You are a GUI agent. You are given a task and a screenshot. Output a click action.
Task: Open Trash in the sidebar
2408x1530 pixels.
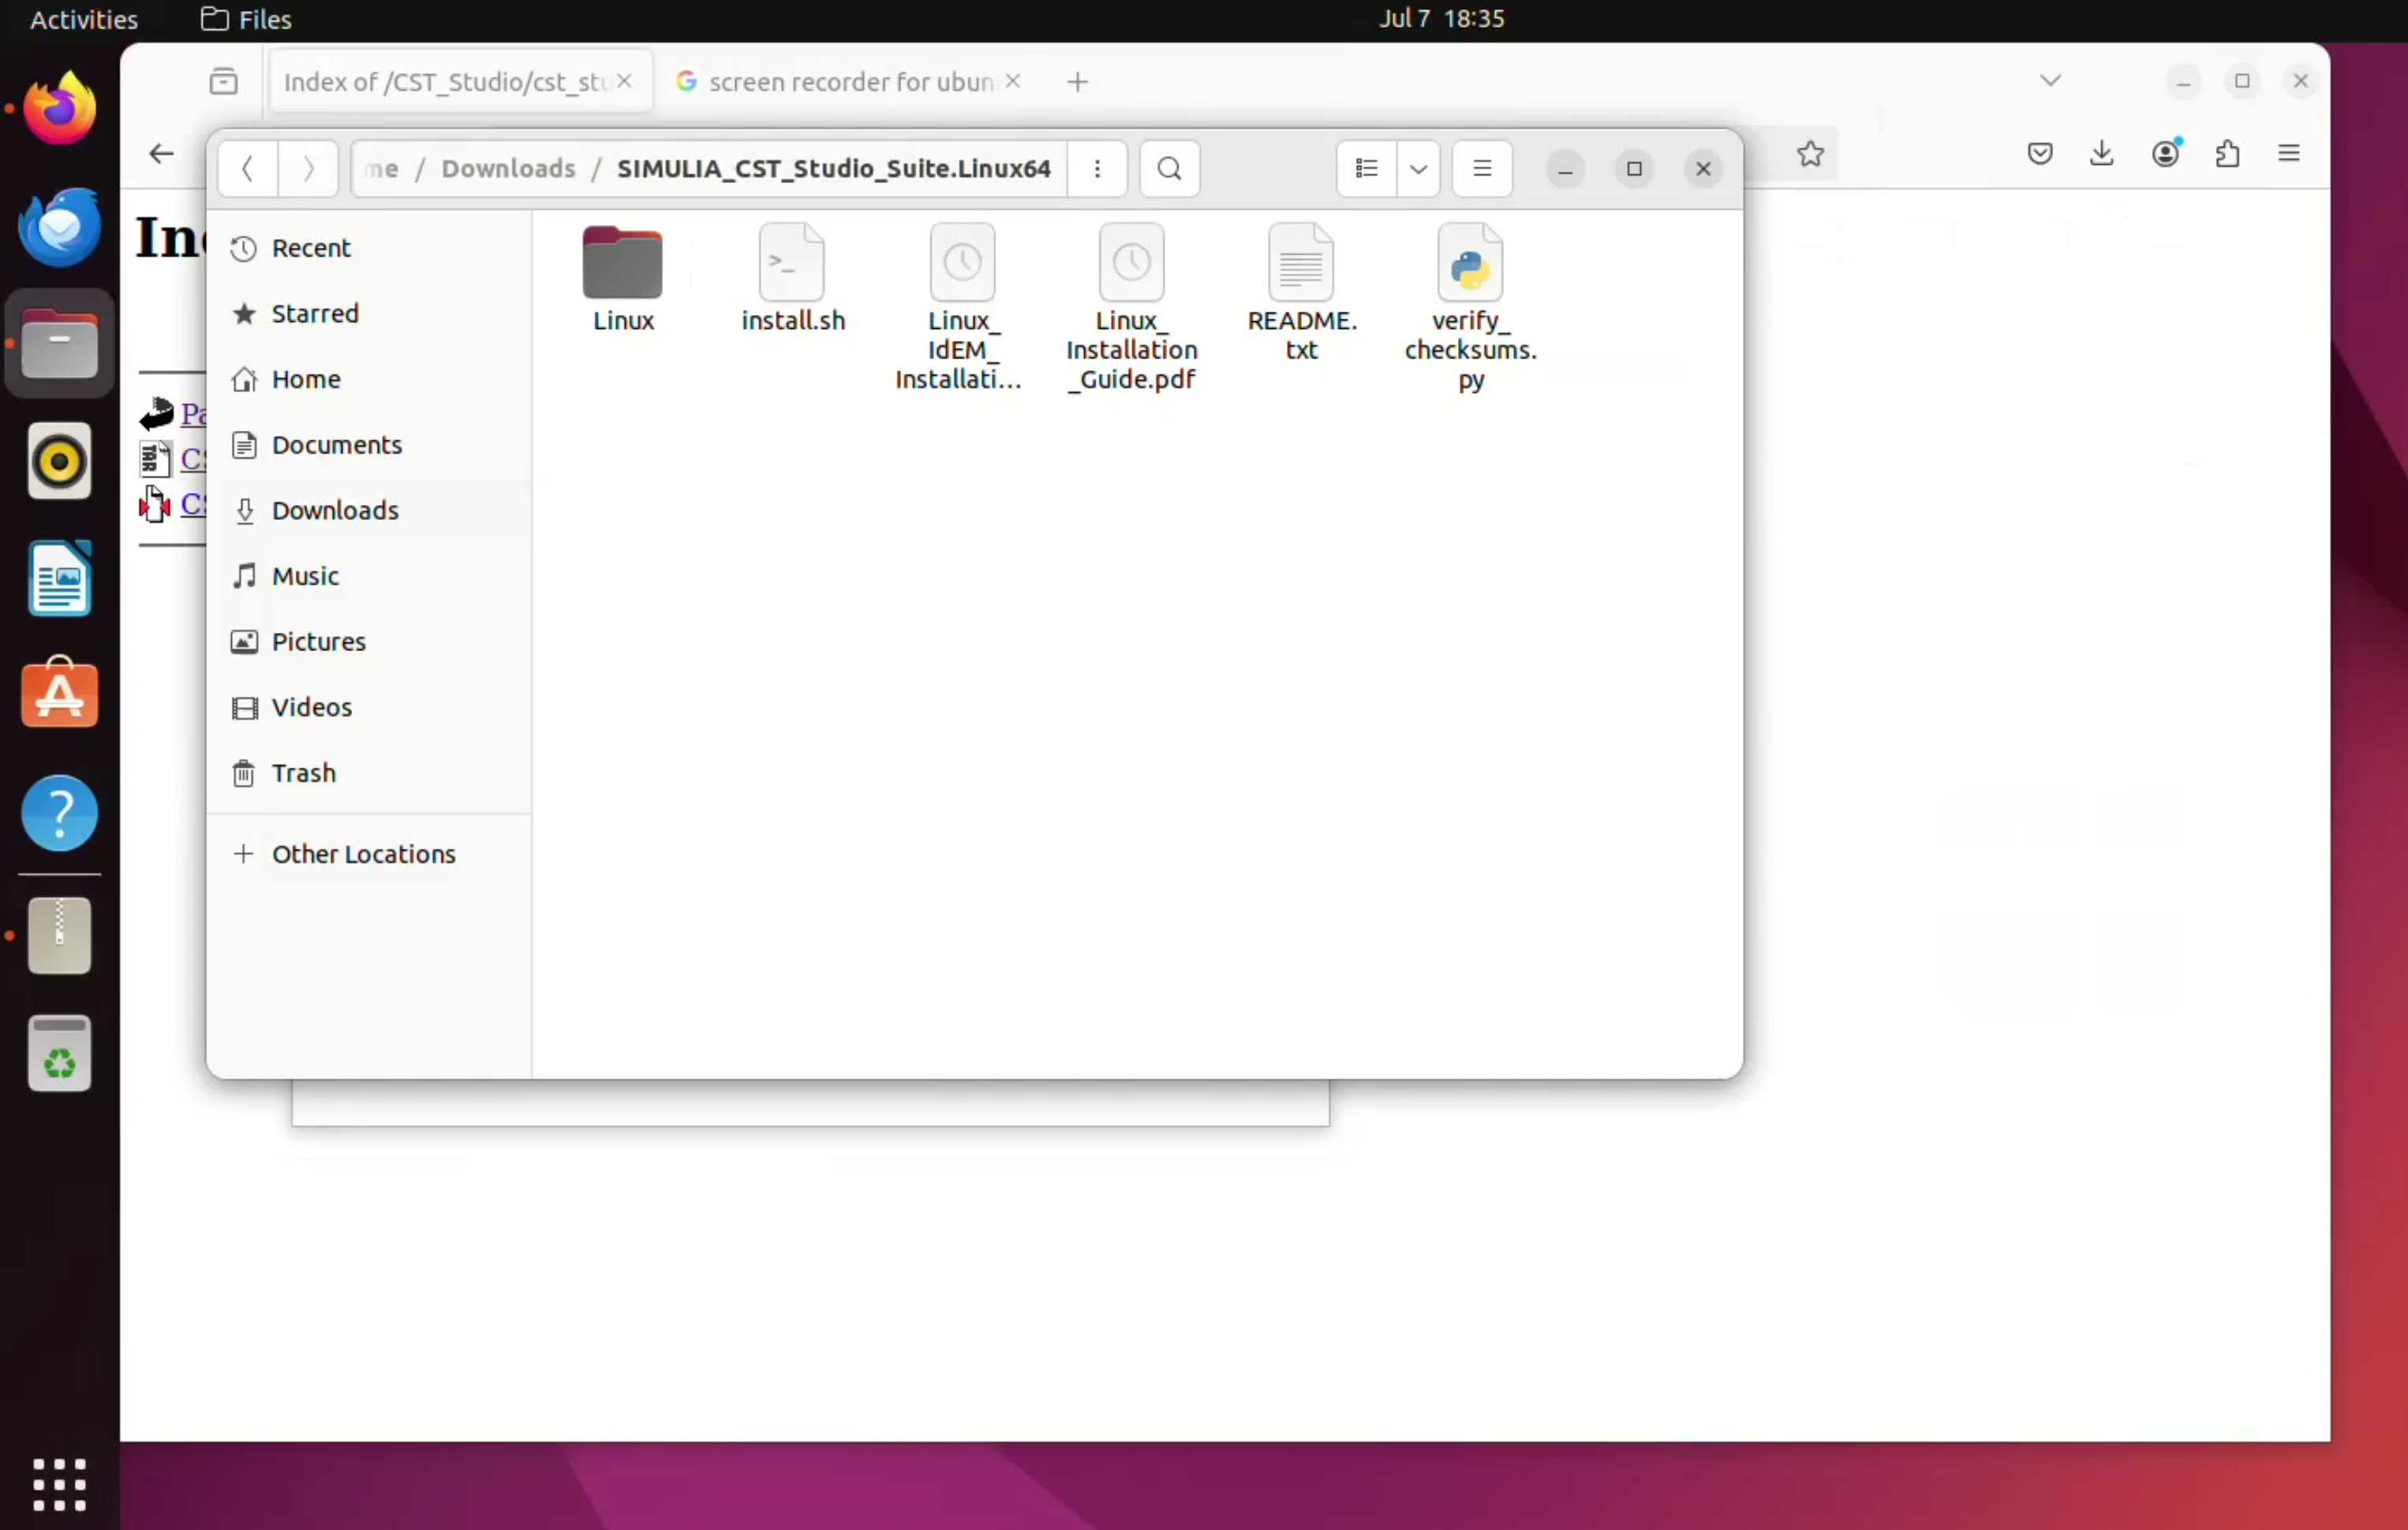[368, 773]
